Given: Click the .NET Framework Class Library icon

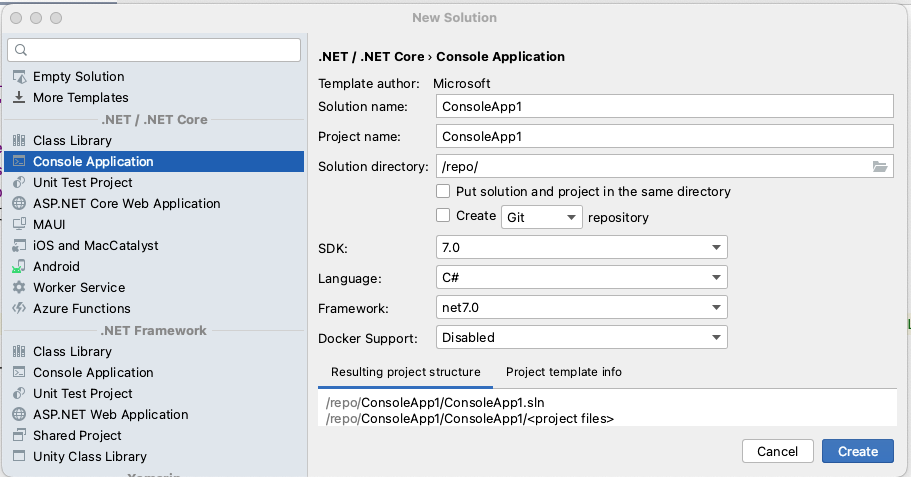Looking at the screenshot, I should point(19,352).
